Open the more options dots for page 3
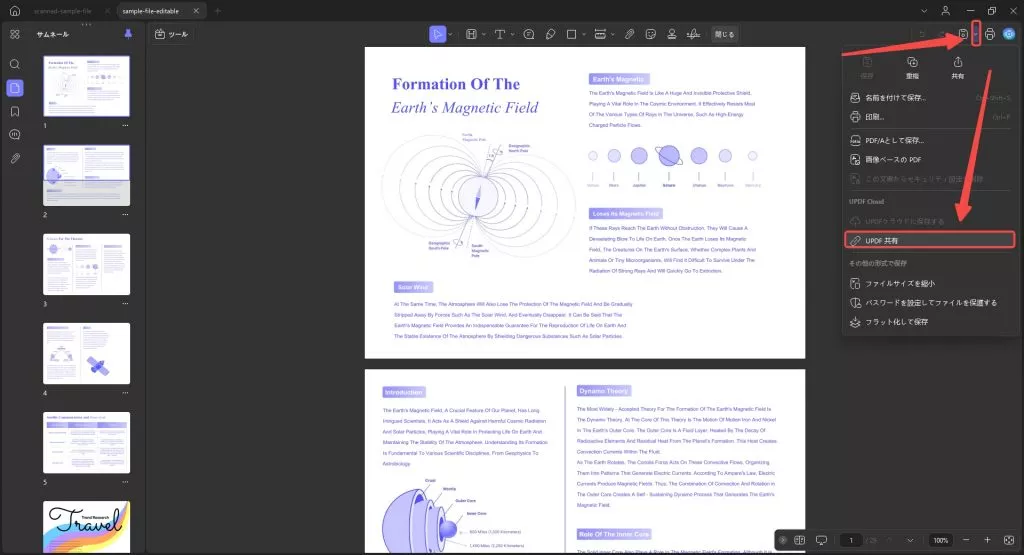The image size is (1024, 555). pos(125,304)
